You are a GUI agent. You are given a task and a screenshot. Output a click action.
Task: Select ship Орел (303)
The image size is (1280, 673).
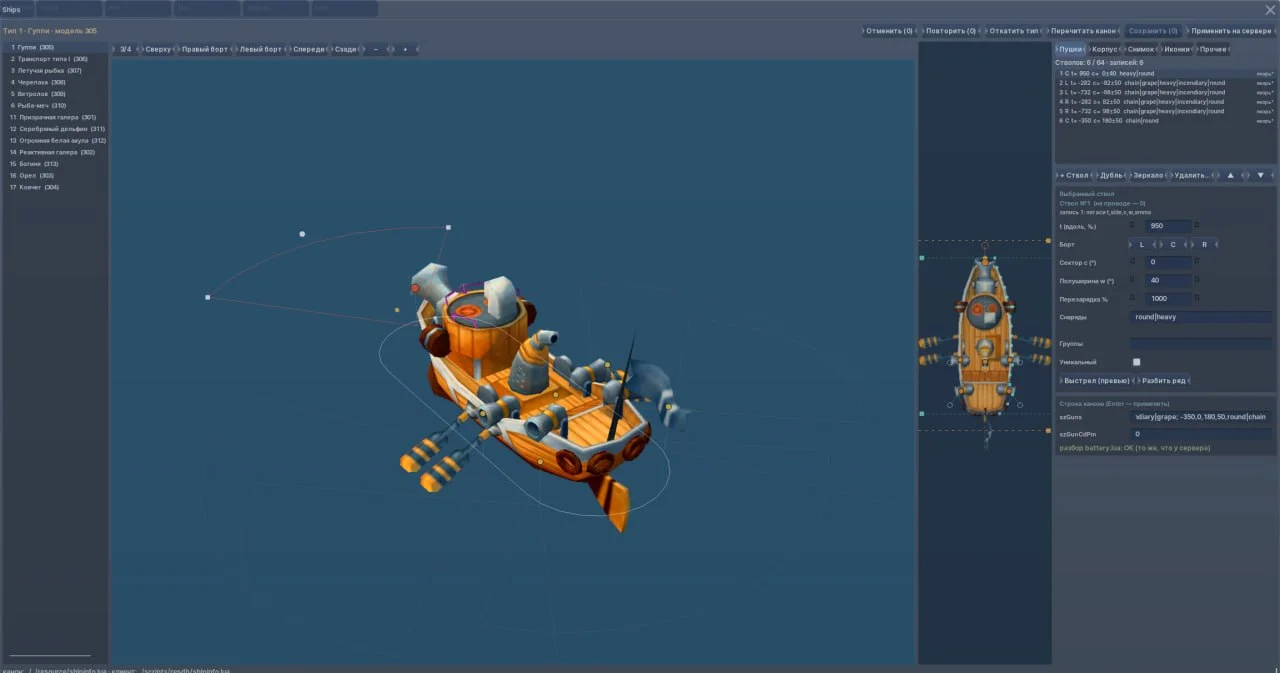click(x=54, y=175)
